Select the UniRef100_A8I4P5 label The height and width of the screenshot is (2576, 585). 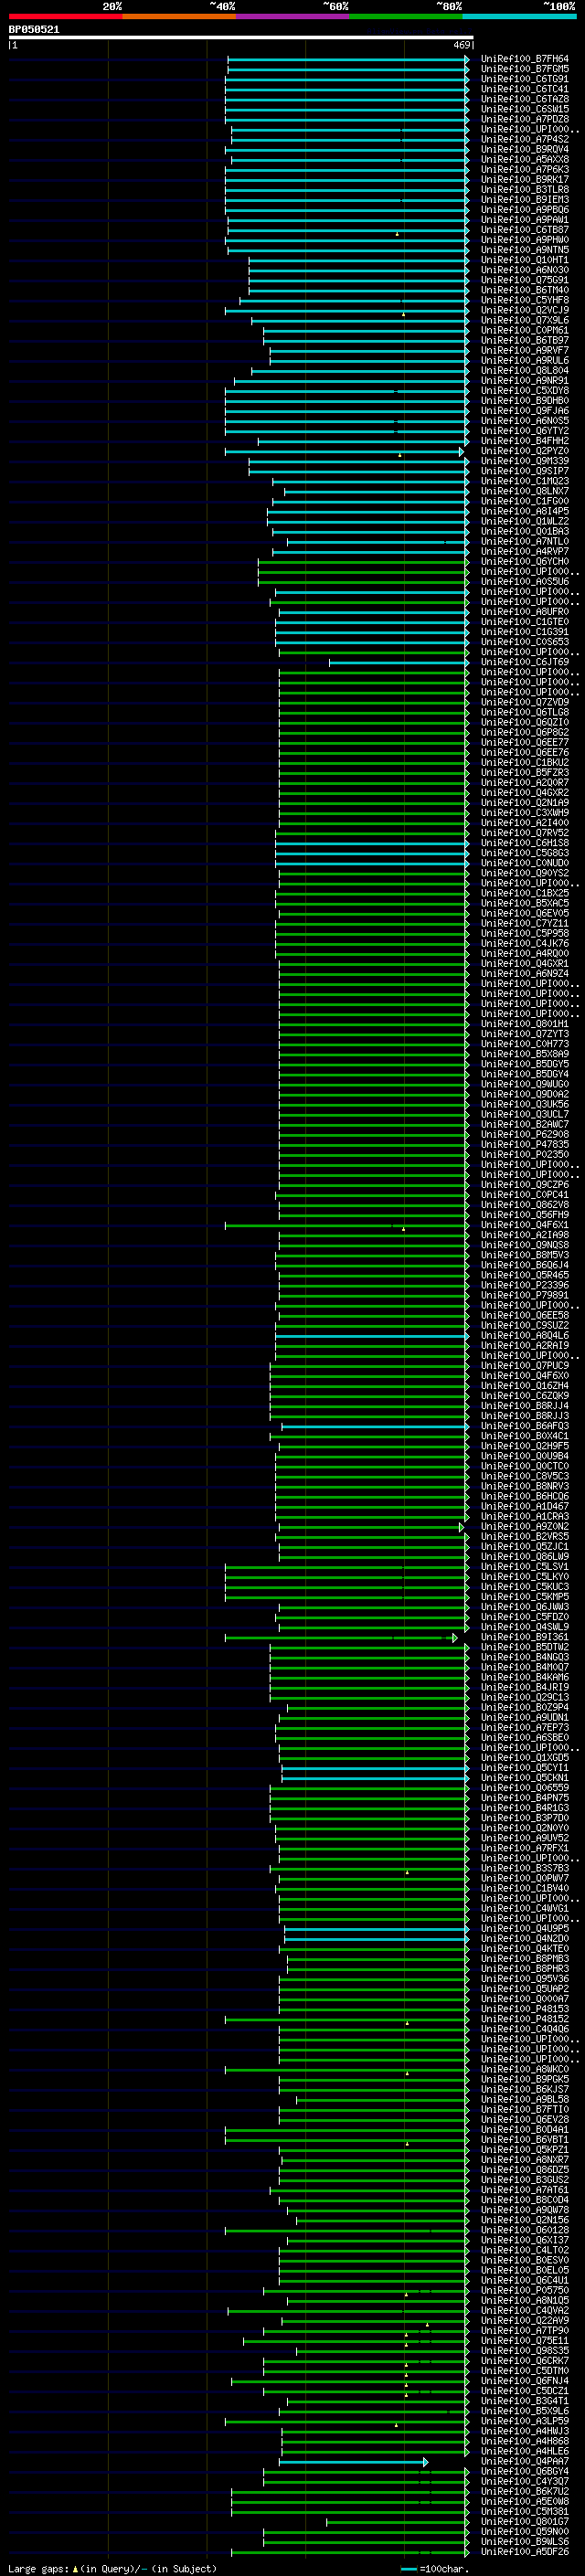click(524, 511)
